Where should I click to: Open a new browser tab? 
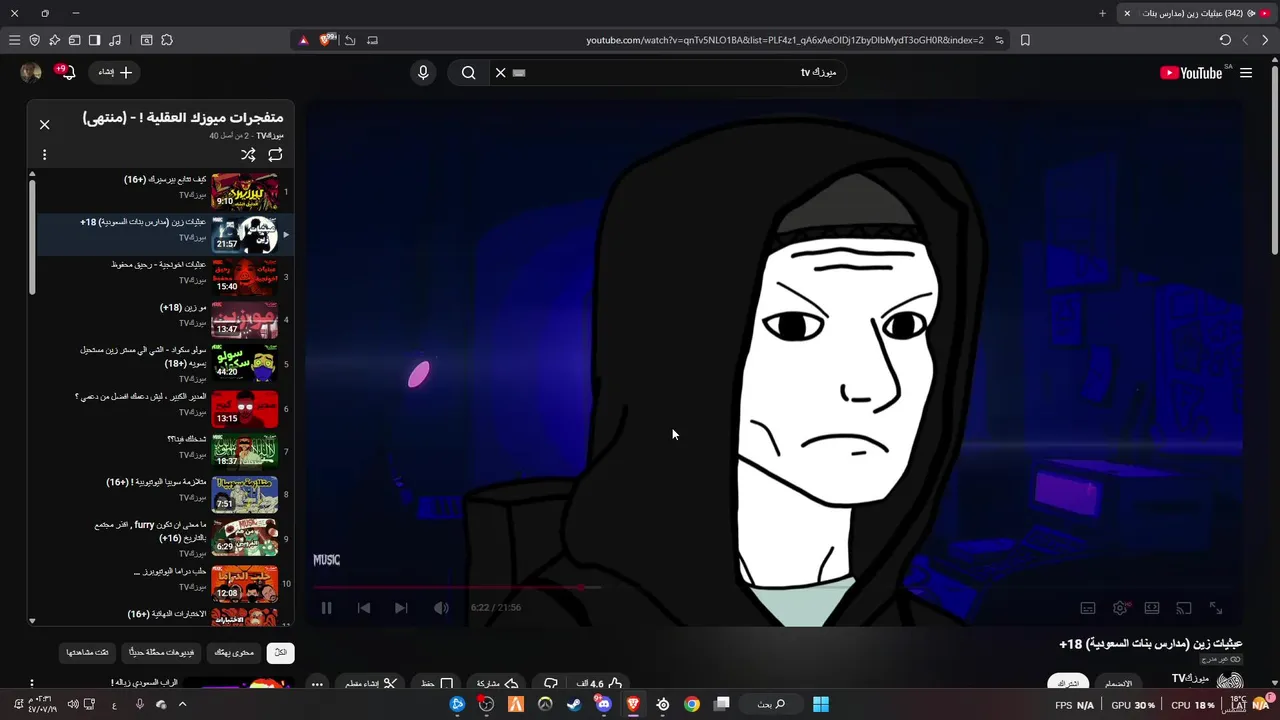[x=1102, y=13]
